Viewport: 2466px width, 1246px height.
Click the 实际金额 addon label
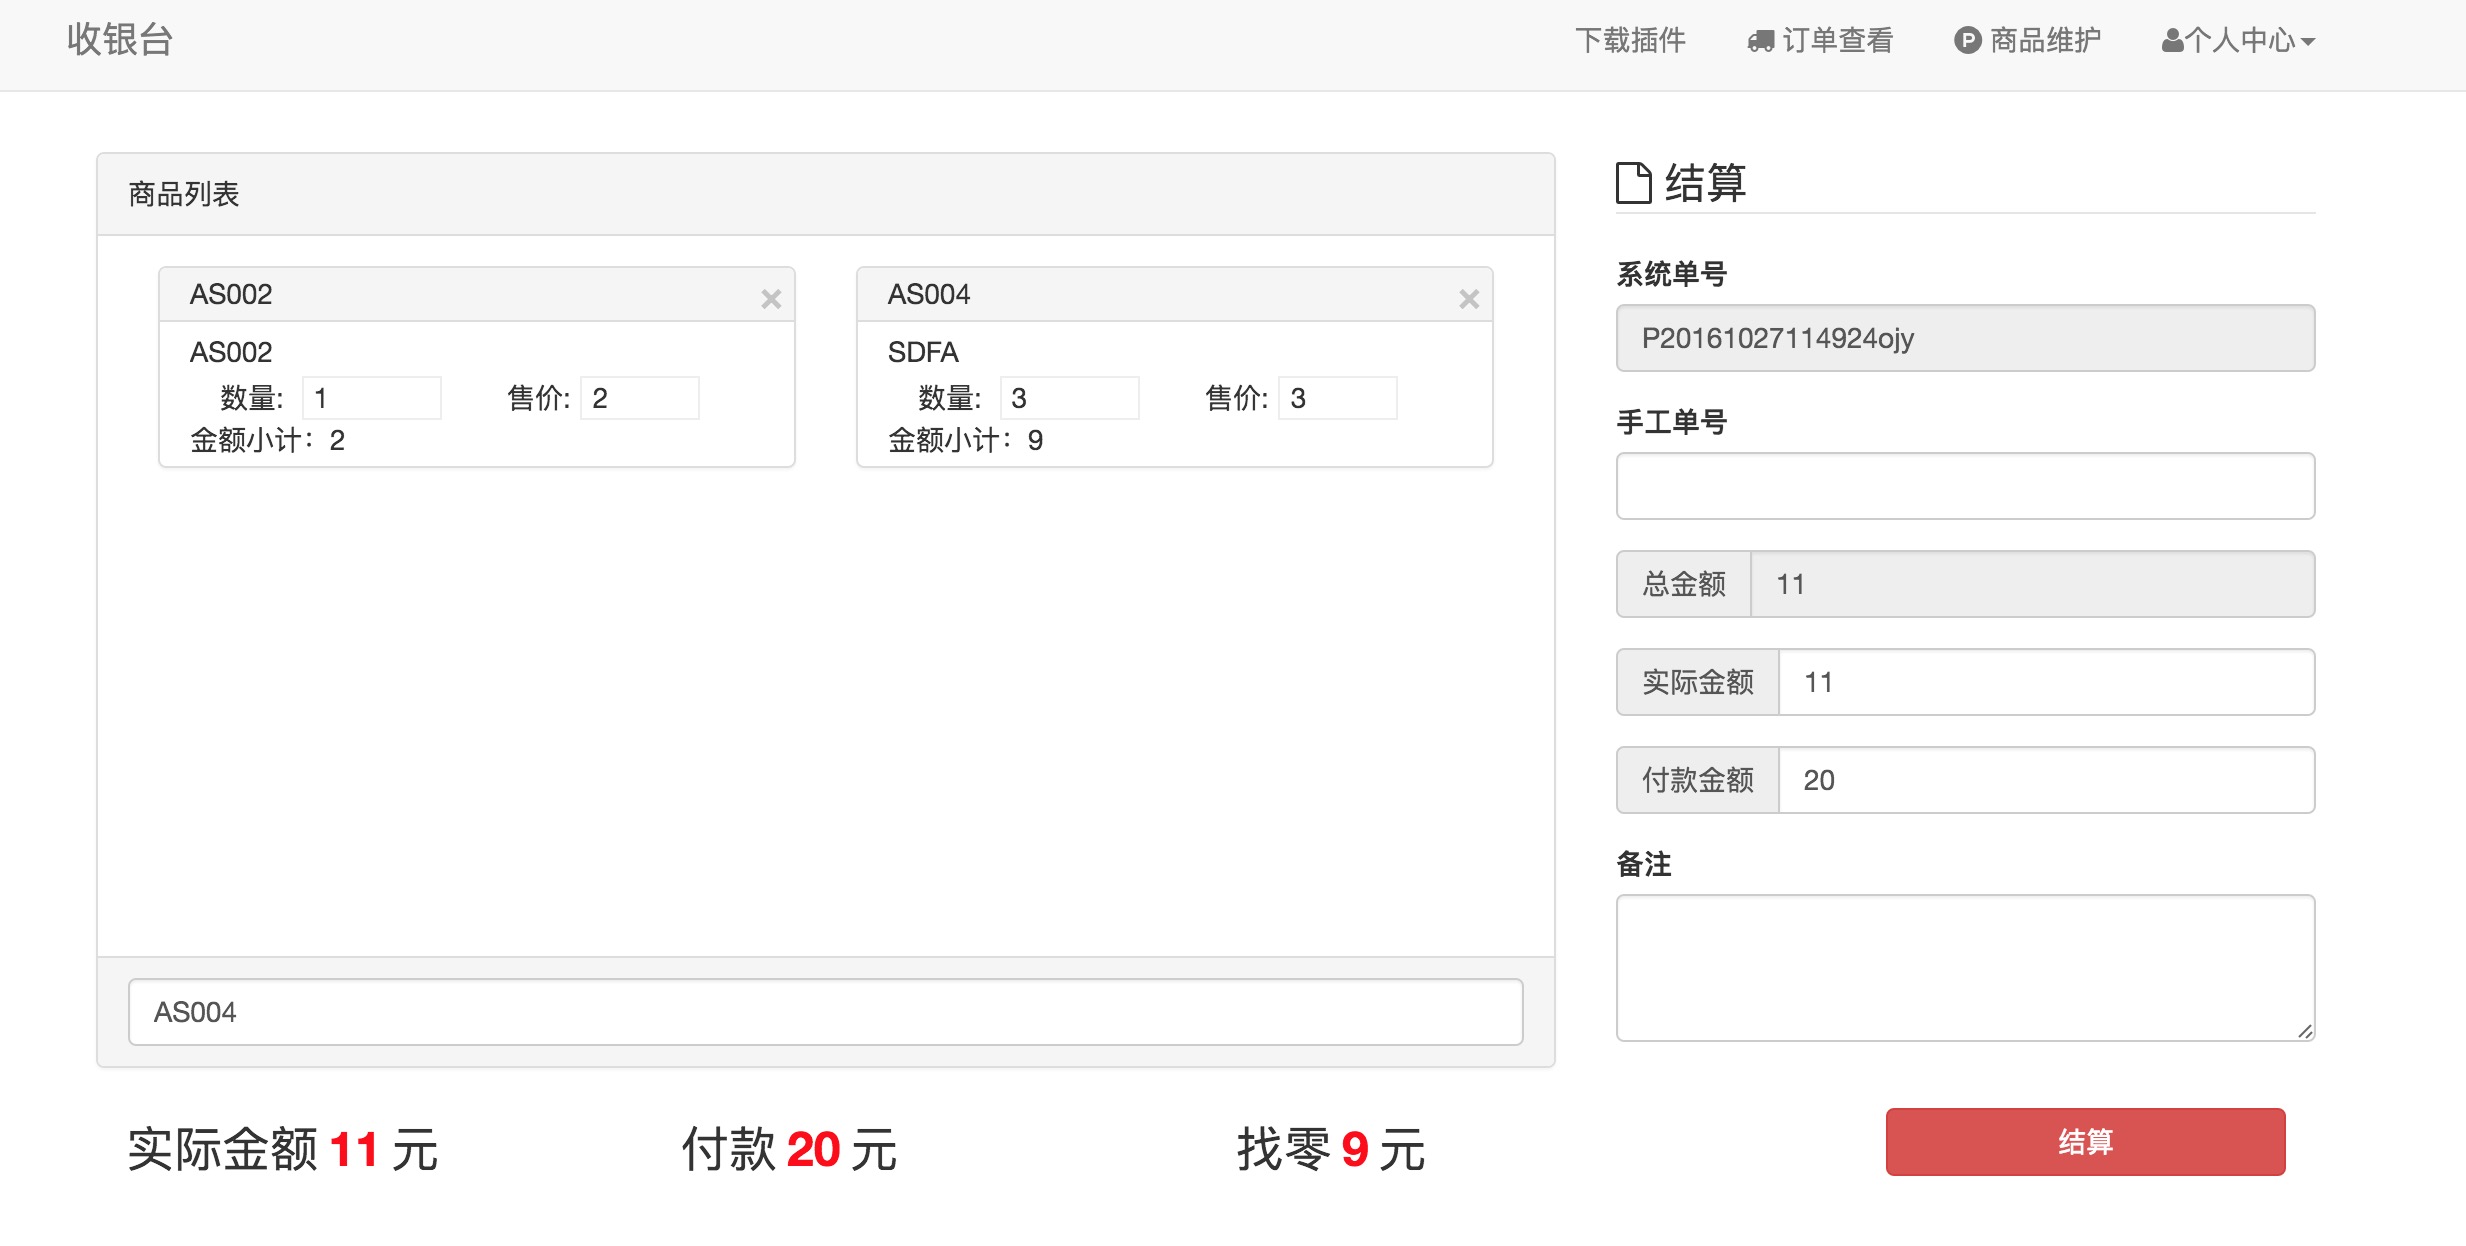1698,682
